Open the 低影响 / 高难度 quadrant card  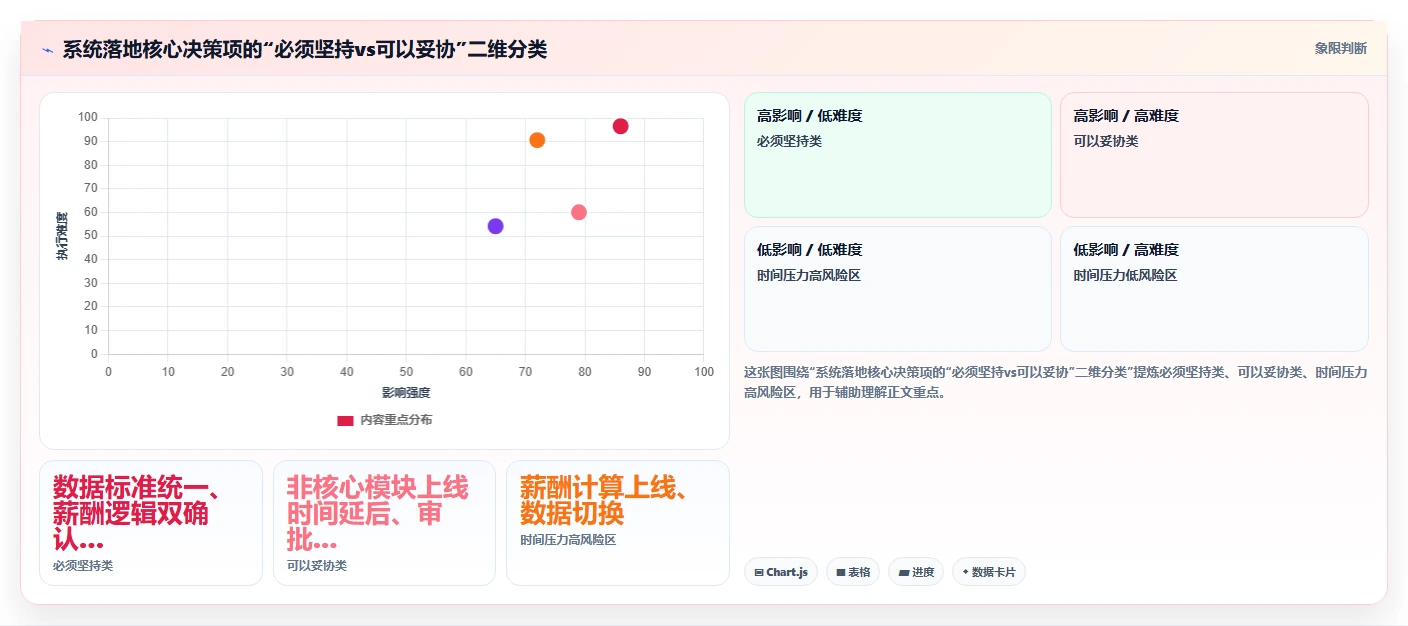(x=1214, y=289)
